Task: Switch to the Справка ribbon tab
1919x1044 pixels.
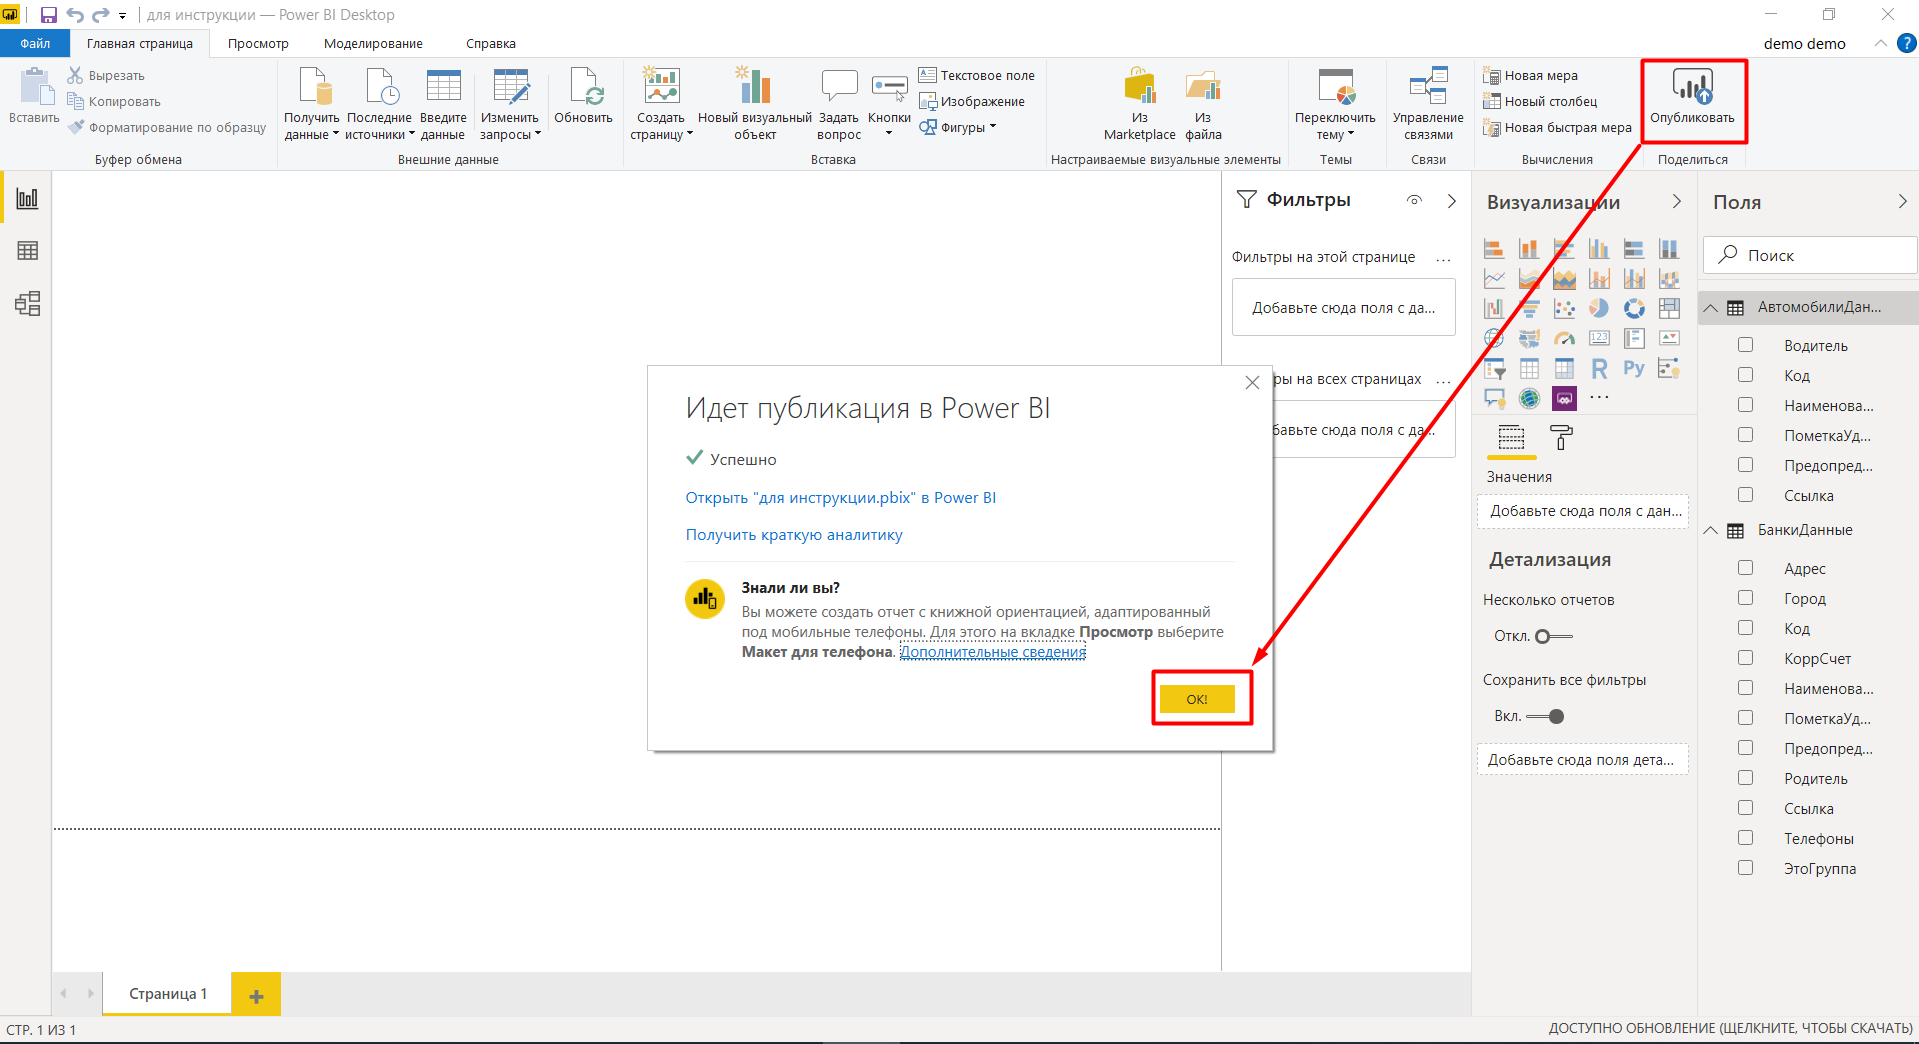Action: tap(491, 43)
